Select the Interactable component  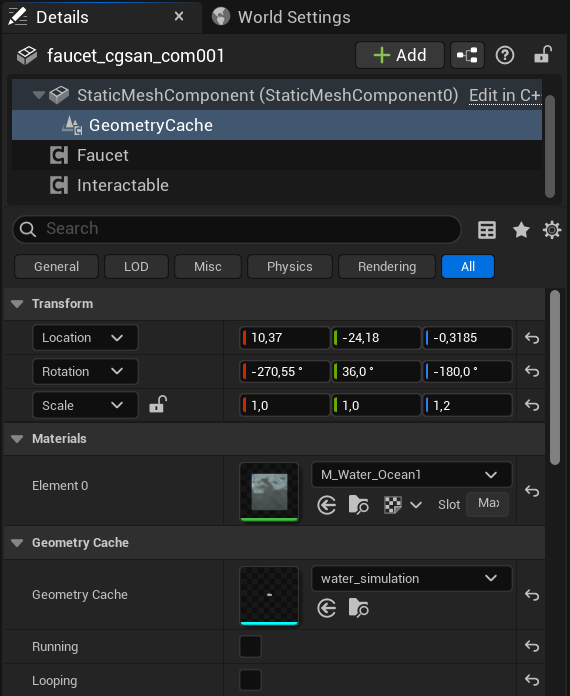[x=277, y=185]
